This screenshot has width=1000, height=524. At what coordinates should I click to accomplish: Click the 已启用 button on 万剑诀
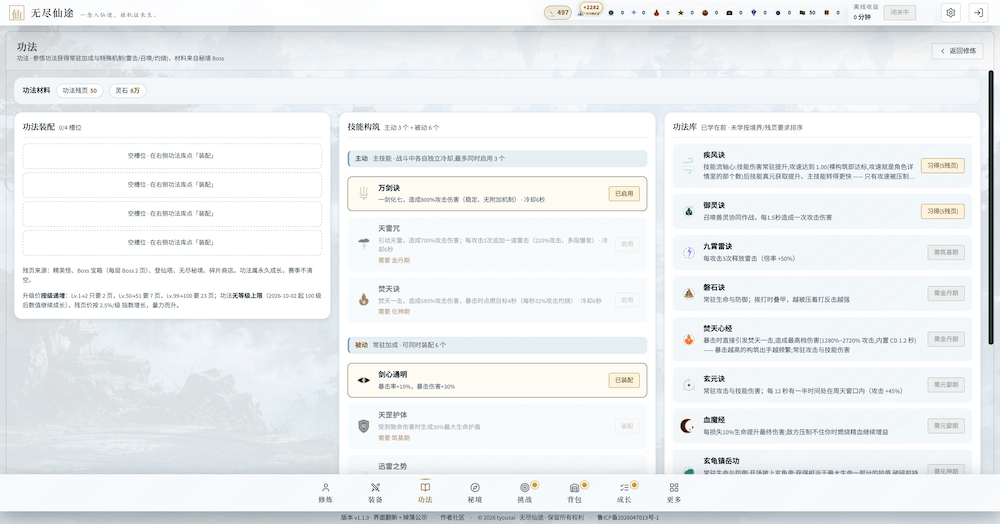[x=624, y=194]
